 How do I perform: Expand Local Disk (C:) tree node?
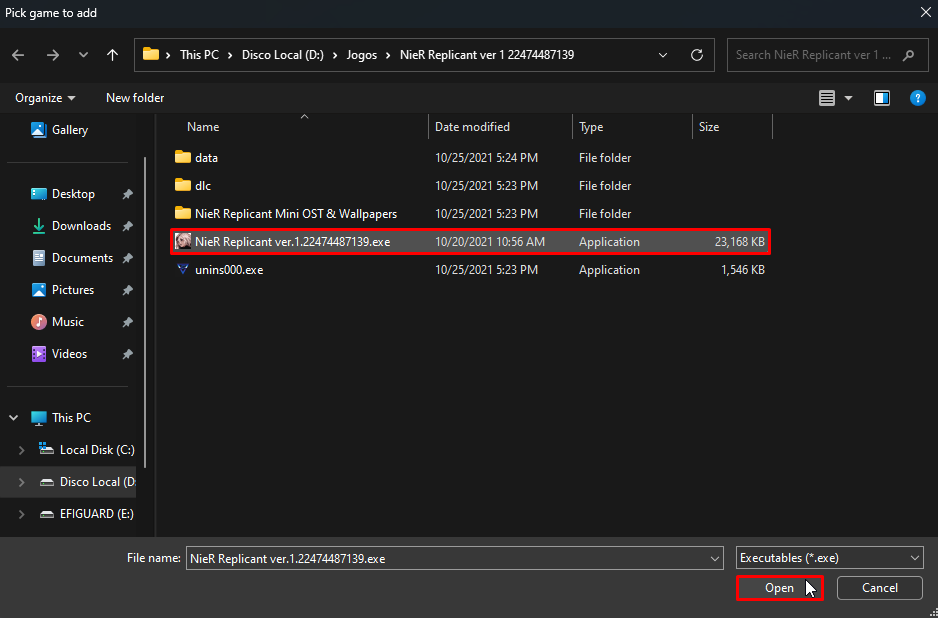[x=19, y=450]
